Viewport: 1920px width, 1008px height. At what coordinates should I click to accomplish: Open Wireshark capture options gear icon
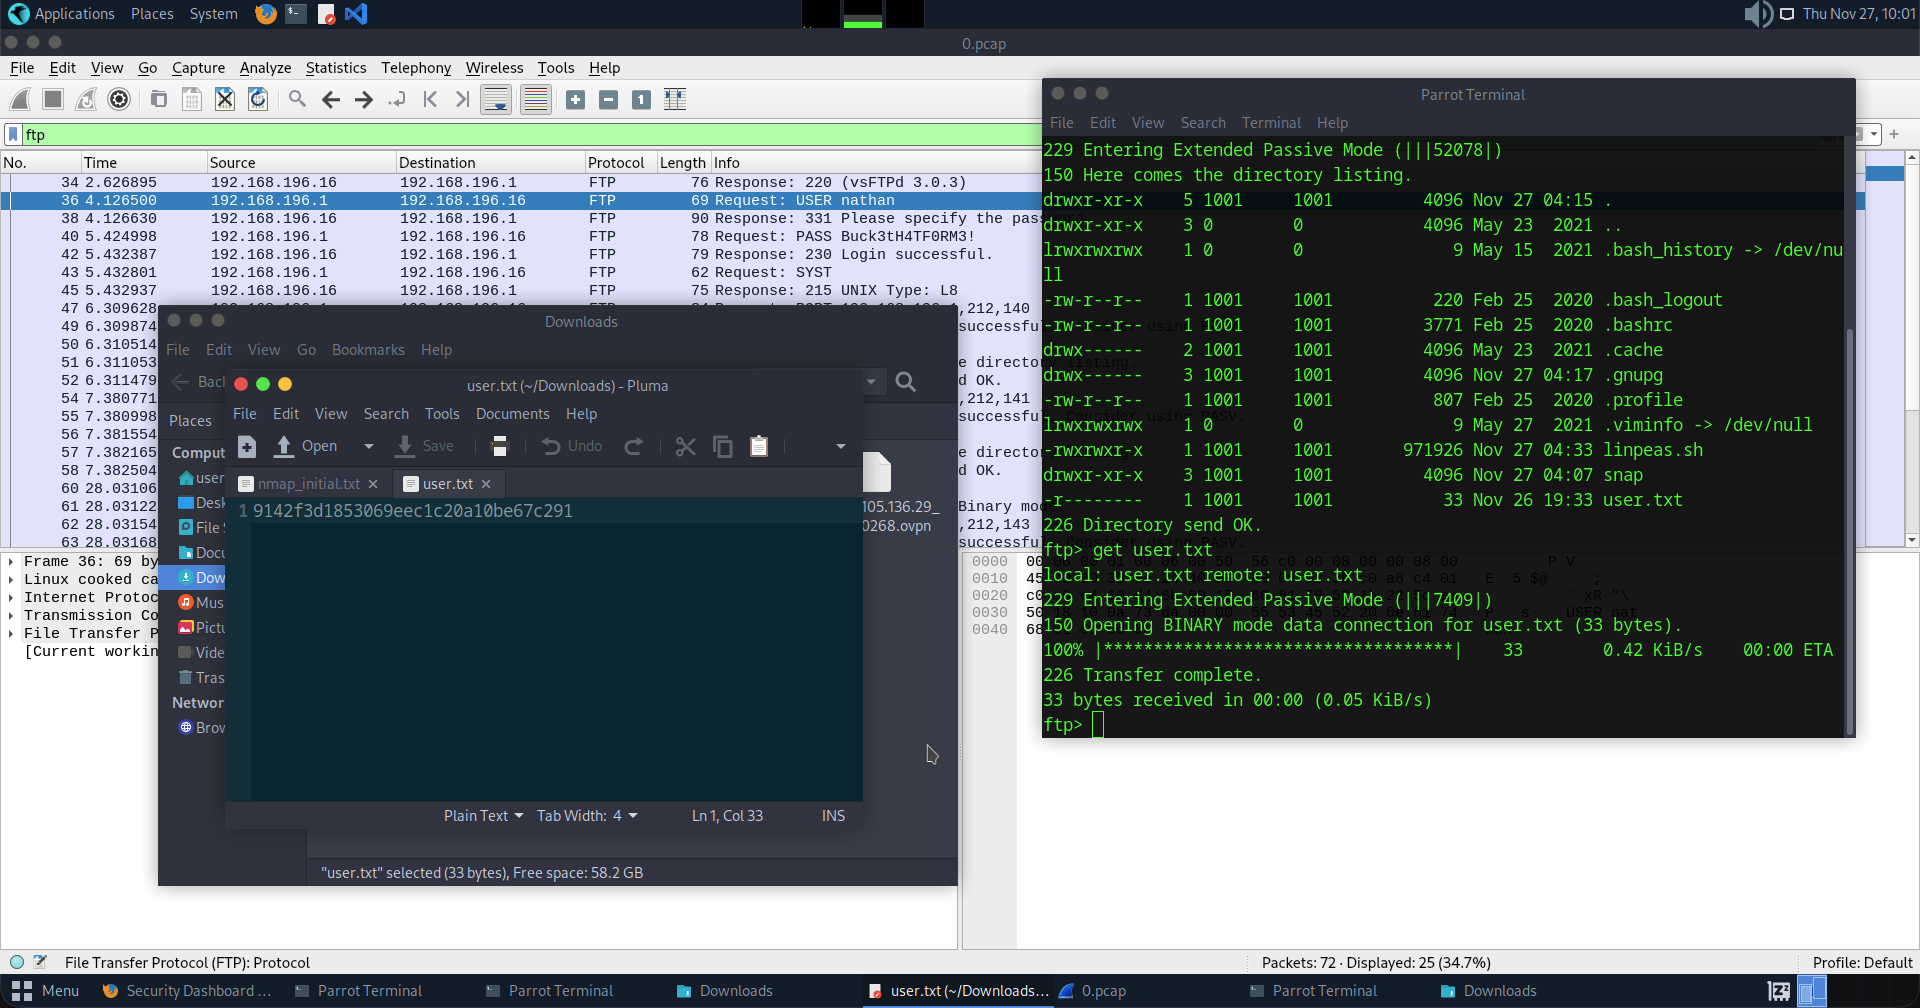coord(119,99)
